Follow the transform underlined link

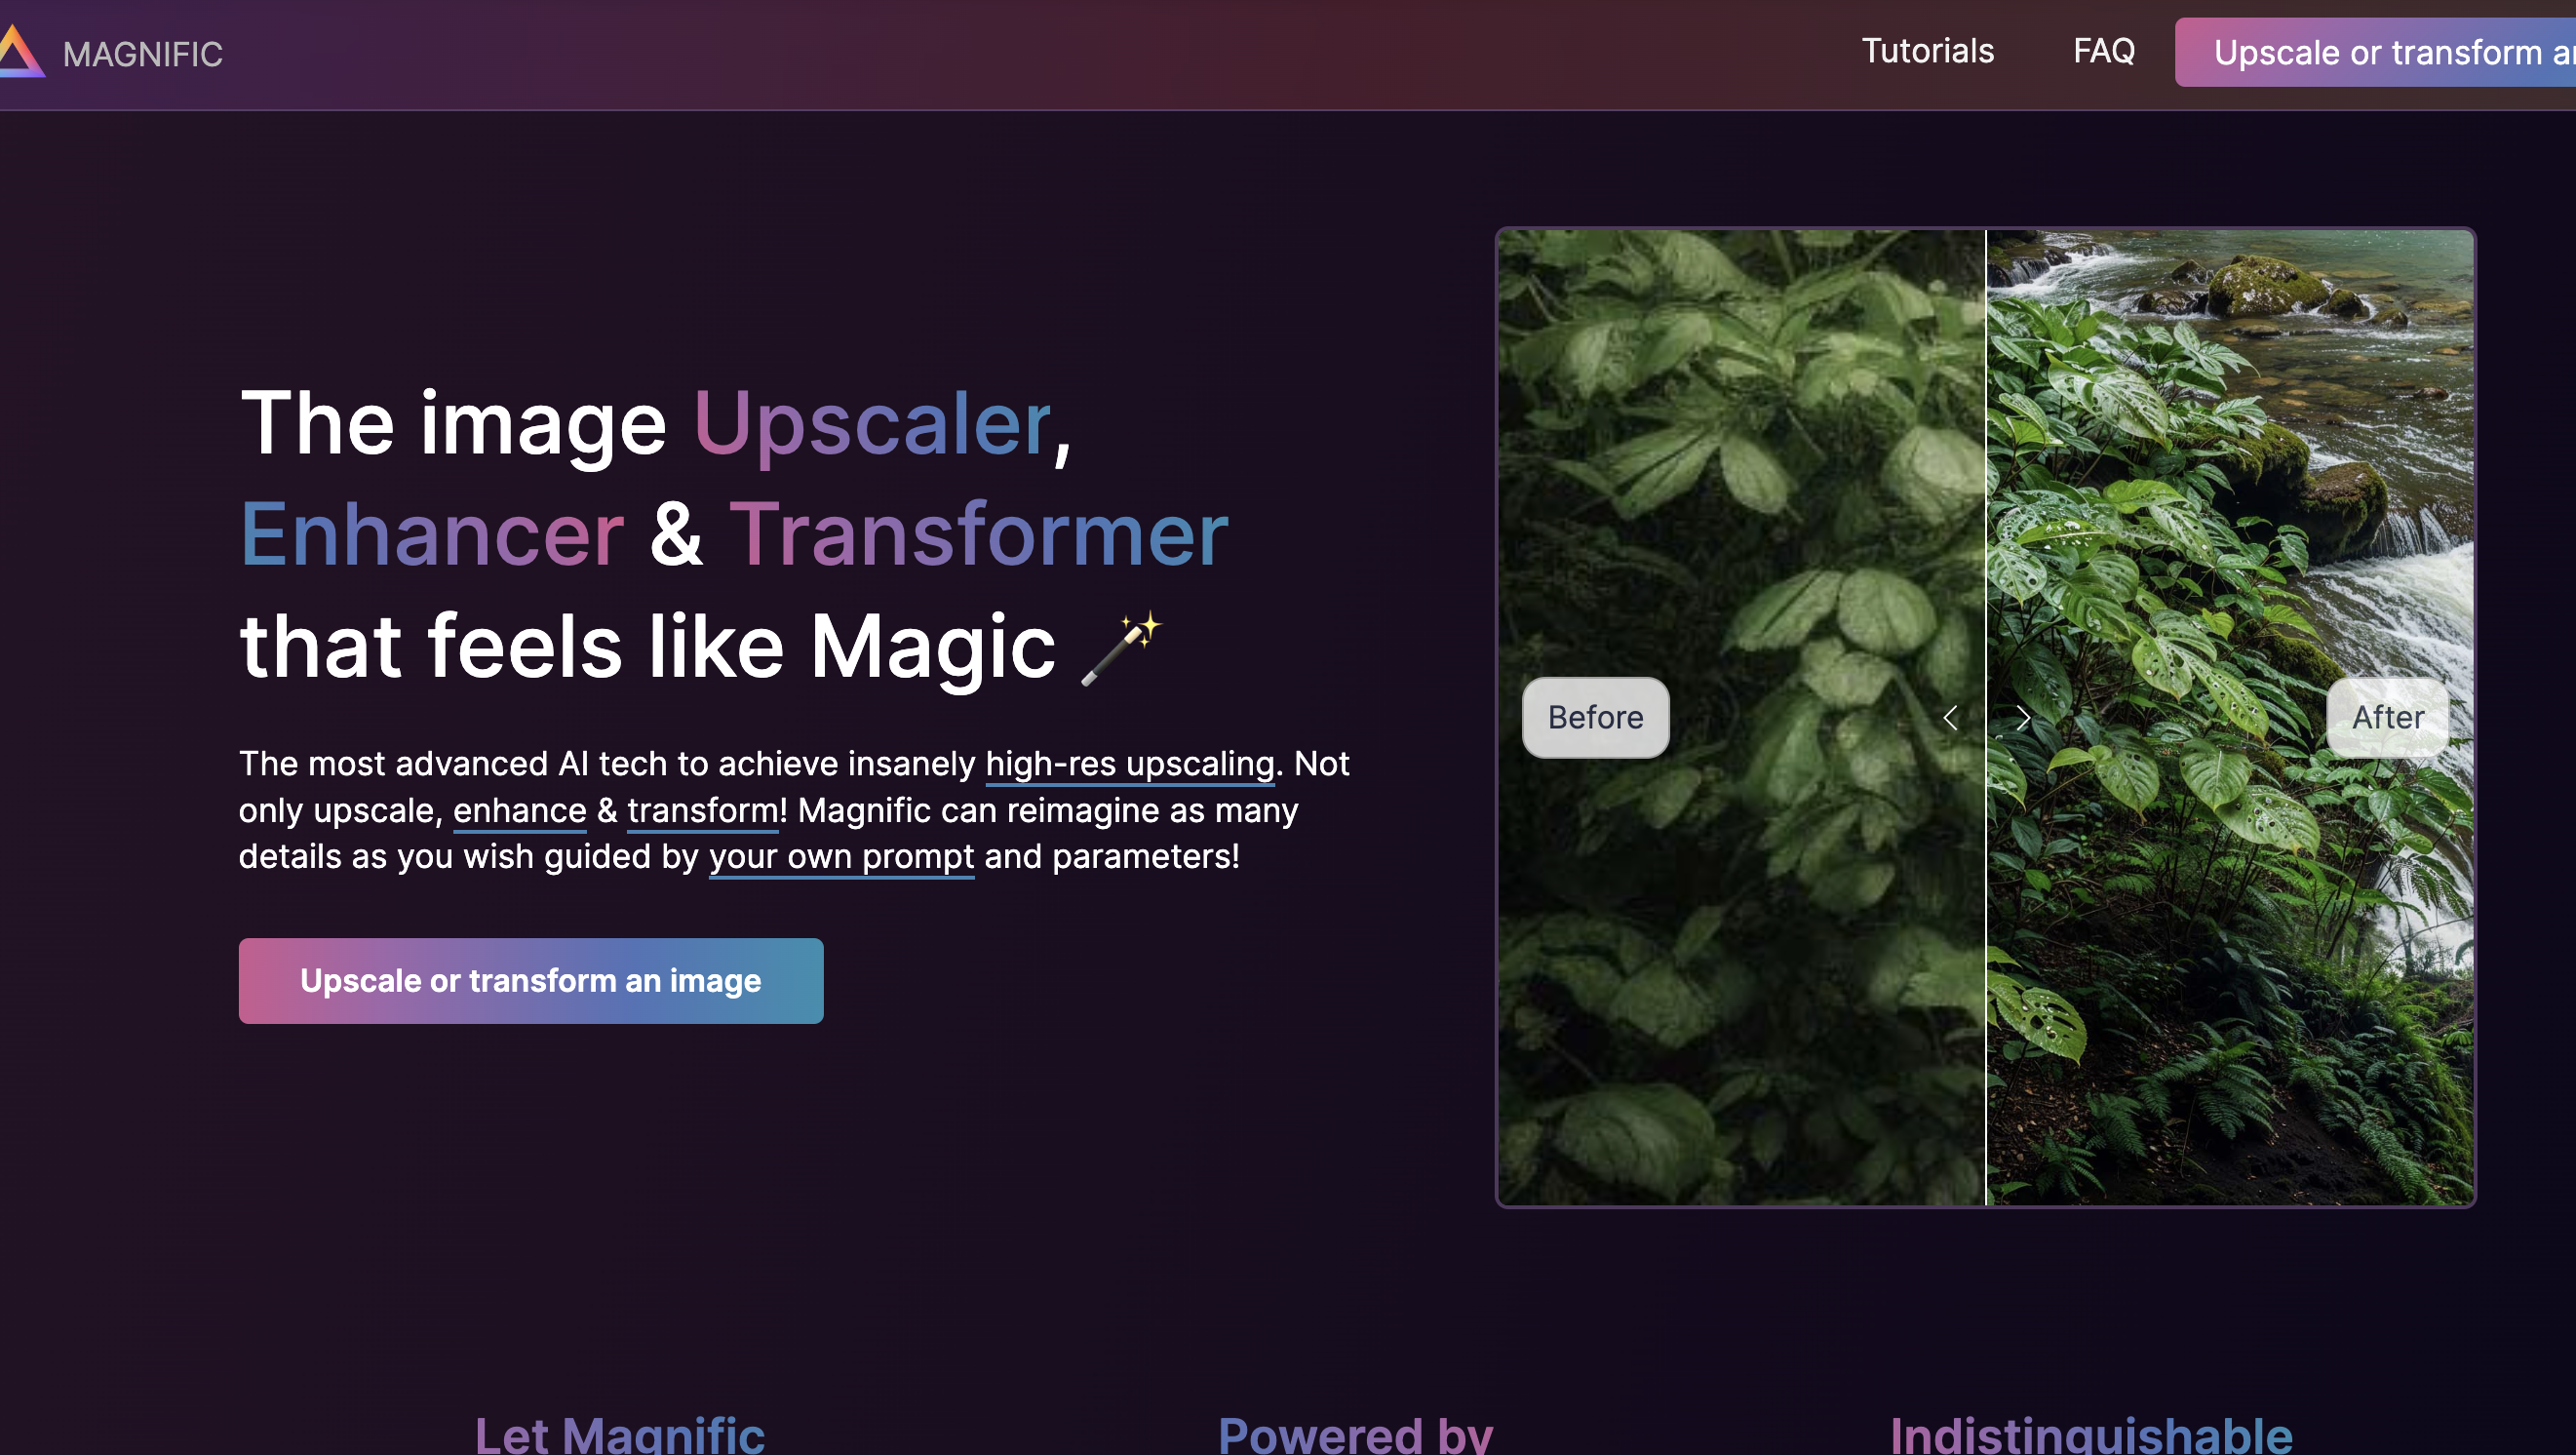(x=702, y=810)
